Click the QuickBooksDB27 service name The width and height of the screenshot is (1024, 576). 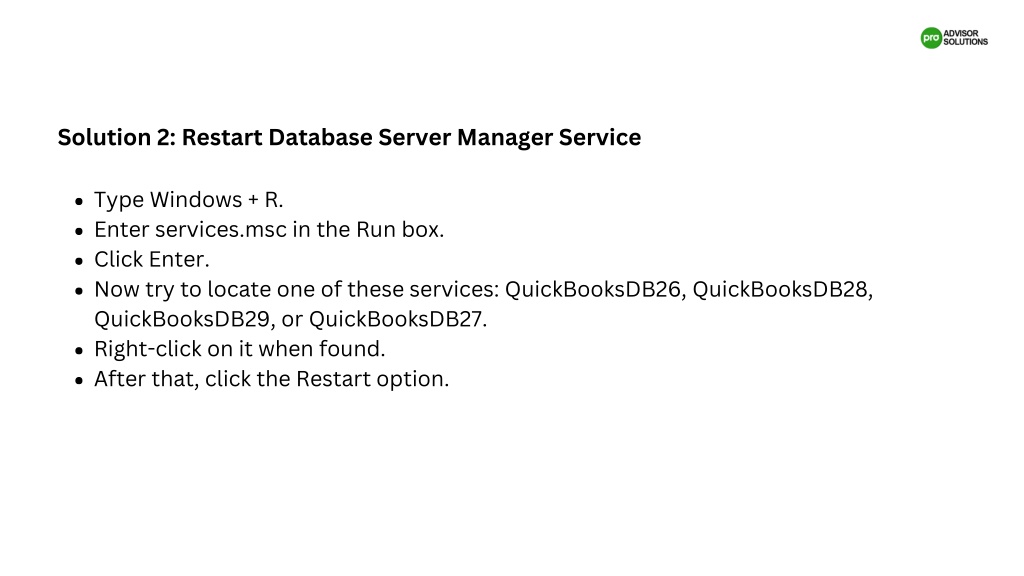[x=396, y=319]
